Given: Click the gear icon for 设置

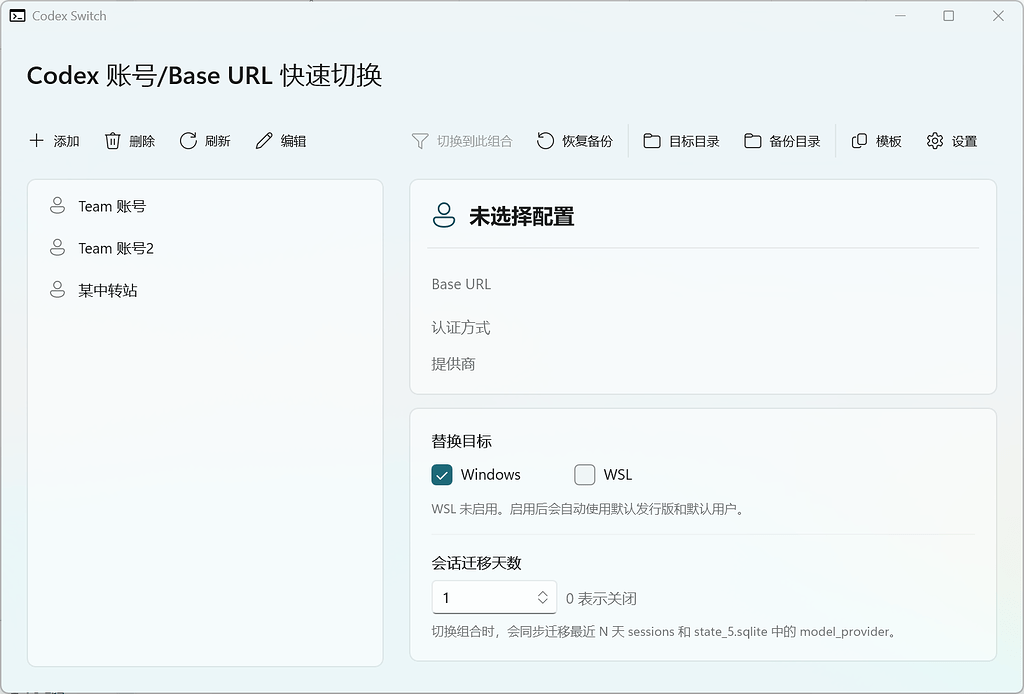Looking at the screenshot, I should [935, 140].
